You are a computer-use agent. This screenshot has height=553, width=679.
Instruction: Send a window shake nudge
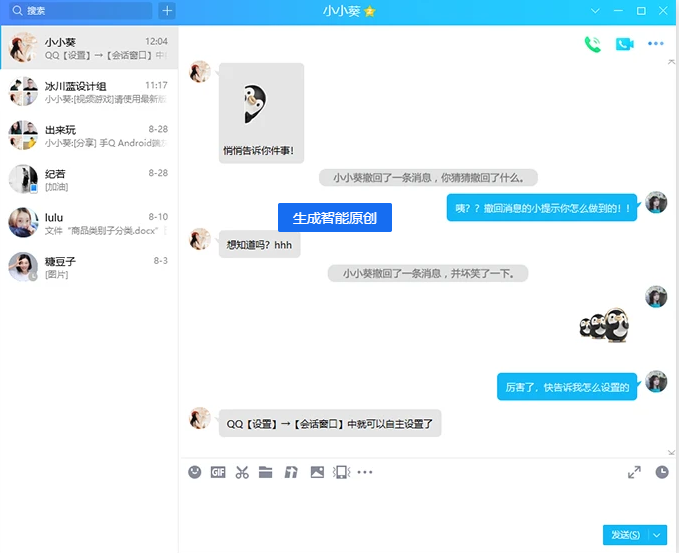coord(341,472)
